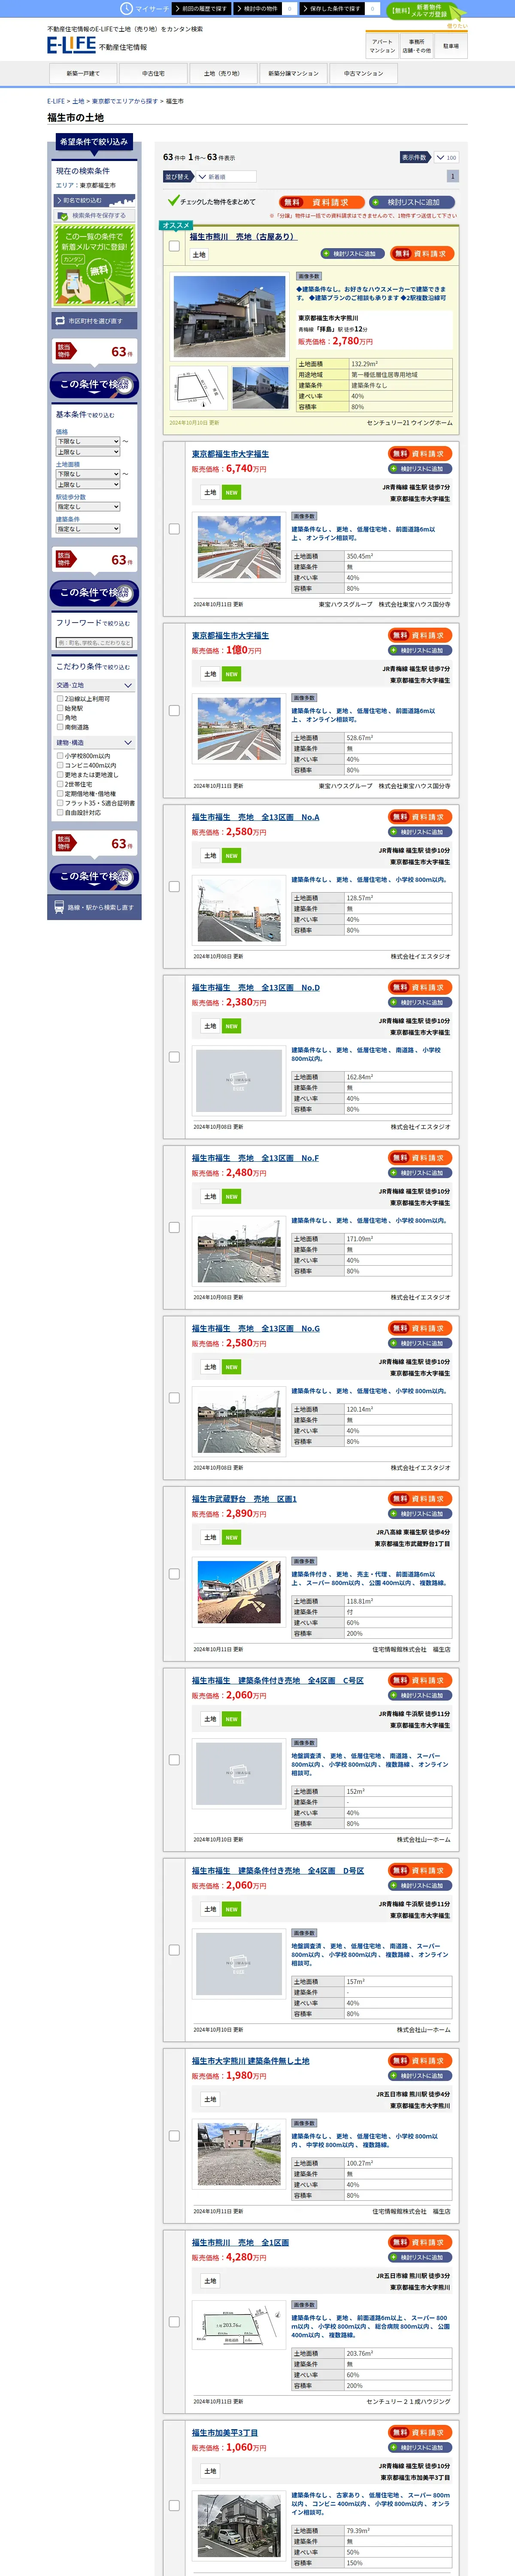515x2576 pixels.
Task: Enable 小学校800m以内 filter checkbox
Action: pos(60,756)
